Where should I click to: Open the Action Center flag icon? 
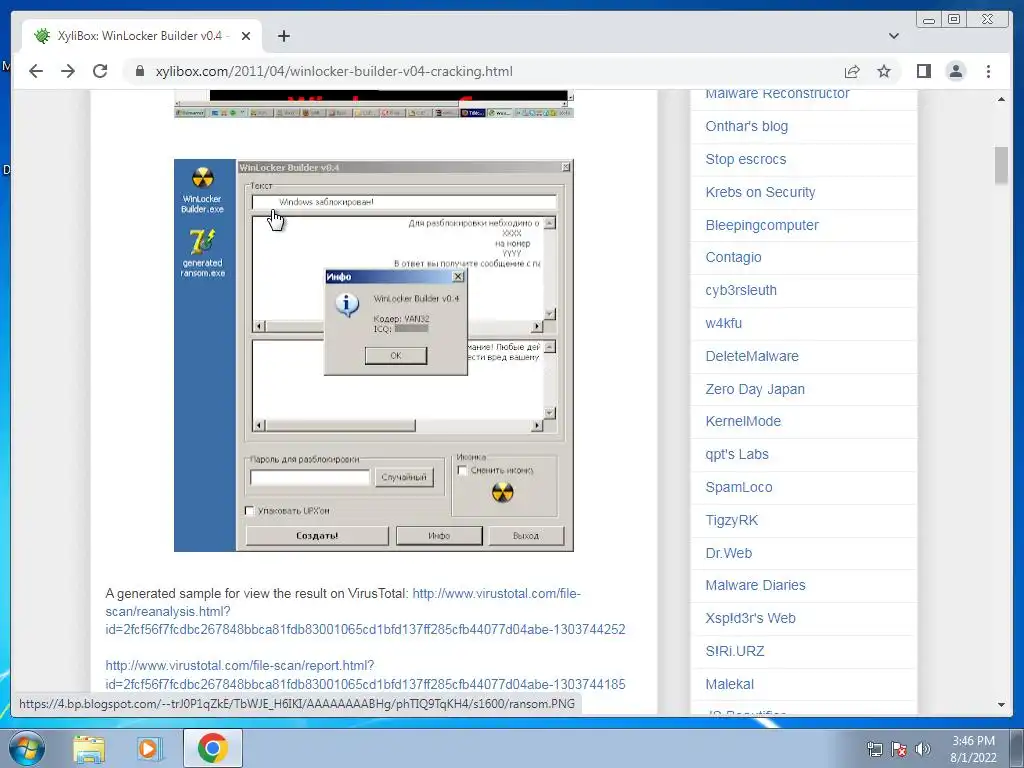coord(899,749)
